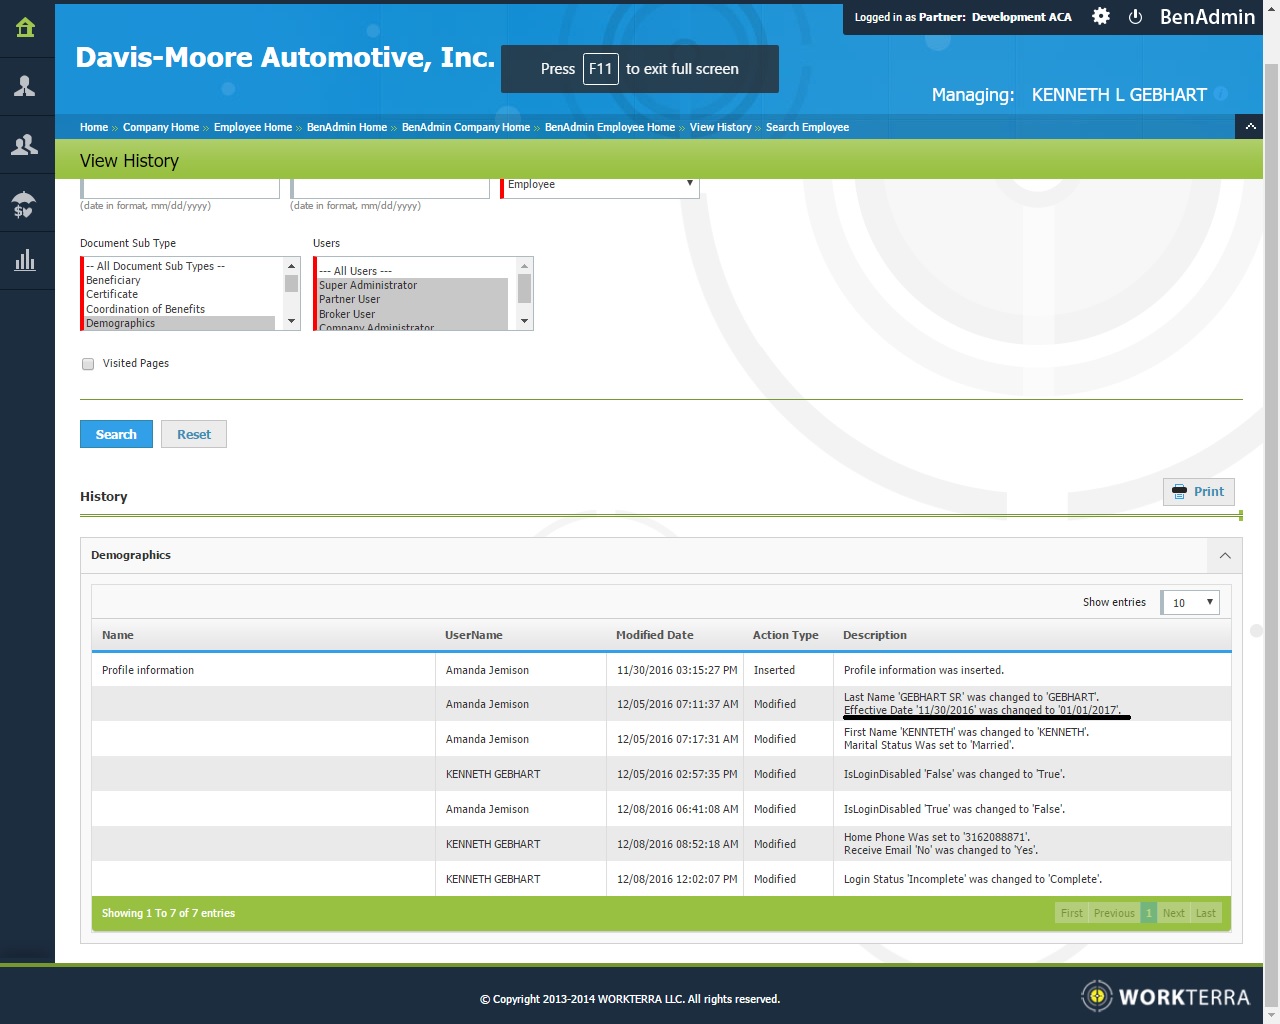Viewport: 1280px width, 1024px height.
Task: Open Employee Home breadcrumb
Action: [253, 127]
